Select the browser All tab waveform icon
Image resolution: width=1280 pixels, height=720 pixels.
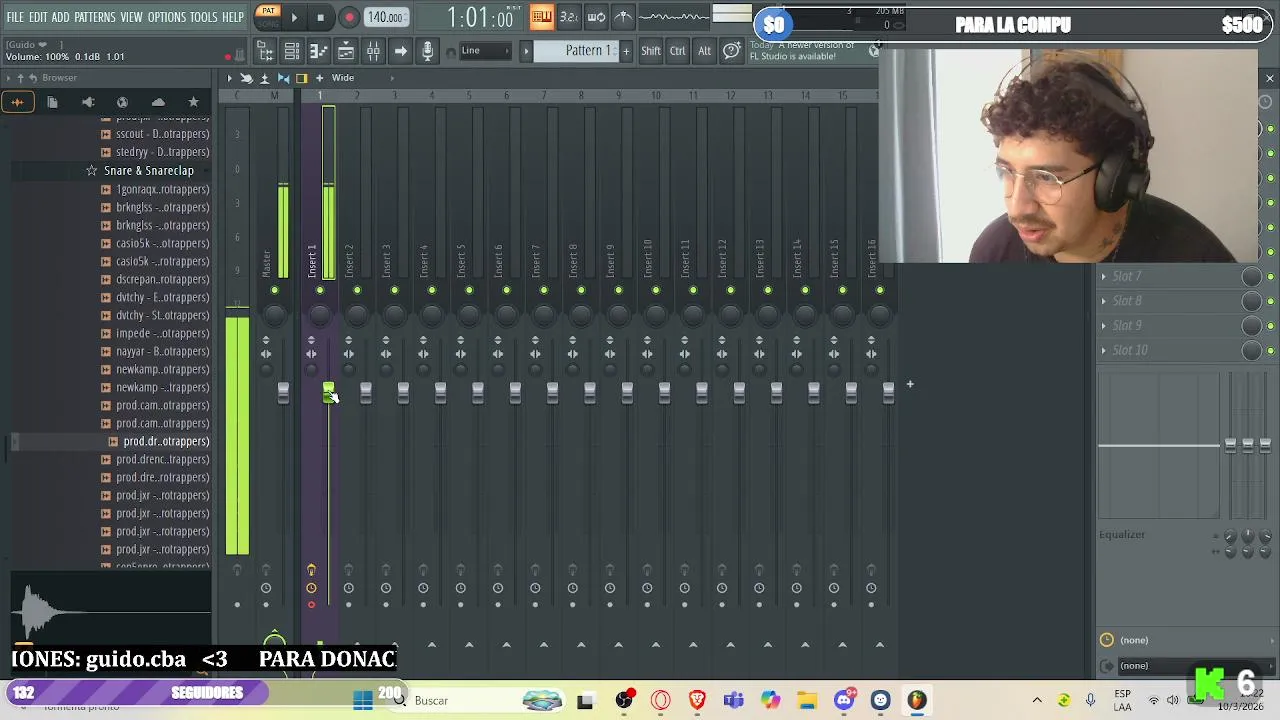tap(17, 102)
